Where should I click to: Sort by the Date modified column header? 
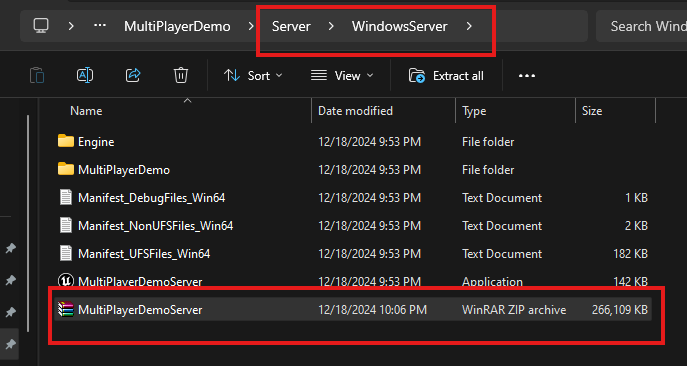click(355, 111)
